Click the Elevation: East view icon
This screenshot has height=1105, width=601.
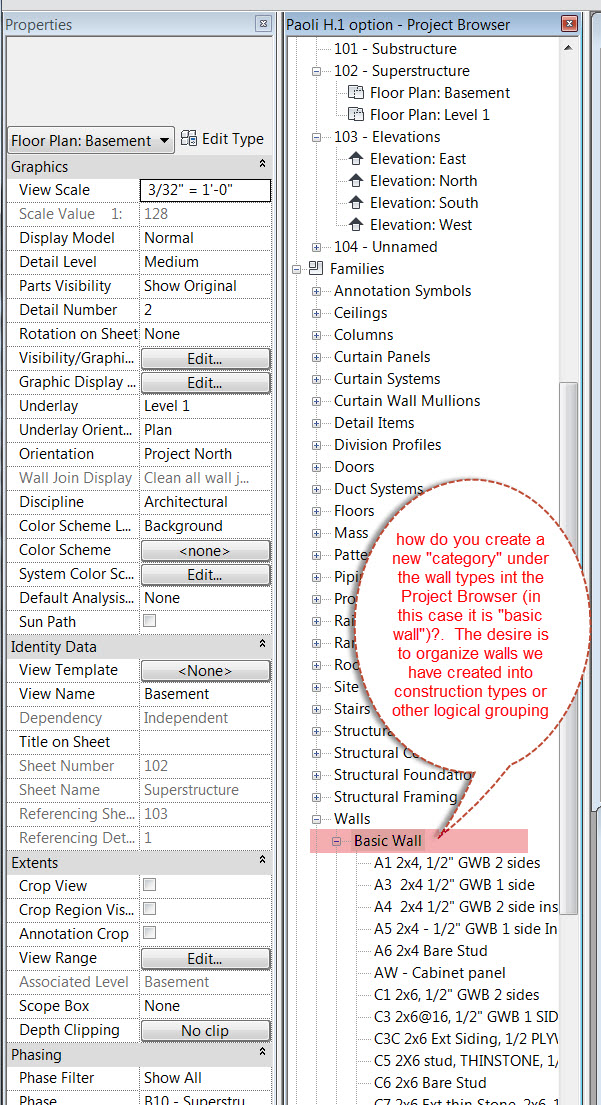[357, 159]
